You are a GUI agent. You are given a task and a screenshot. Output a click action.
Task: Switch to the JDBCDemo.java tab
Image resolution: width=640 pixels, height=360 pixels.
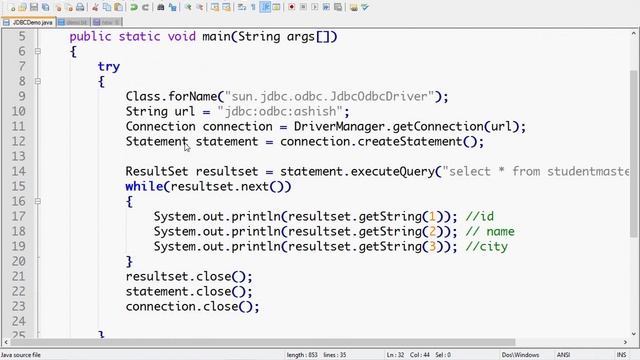click(x=28, y=22)
